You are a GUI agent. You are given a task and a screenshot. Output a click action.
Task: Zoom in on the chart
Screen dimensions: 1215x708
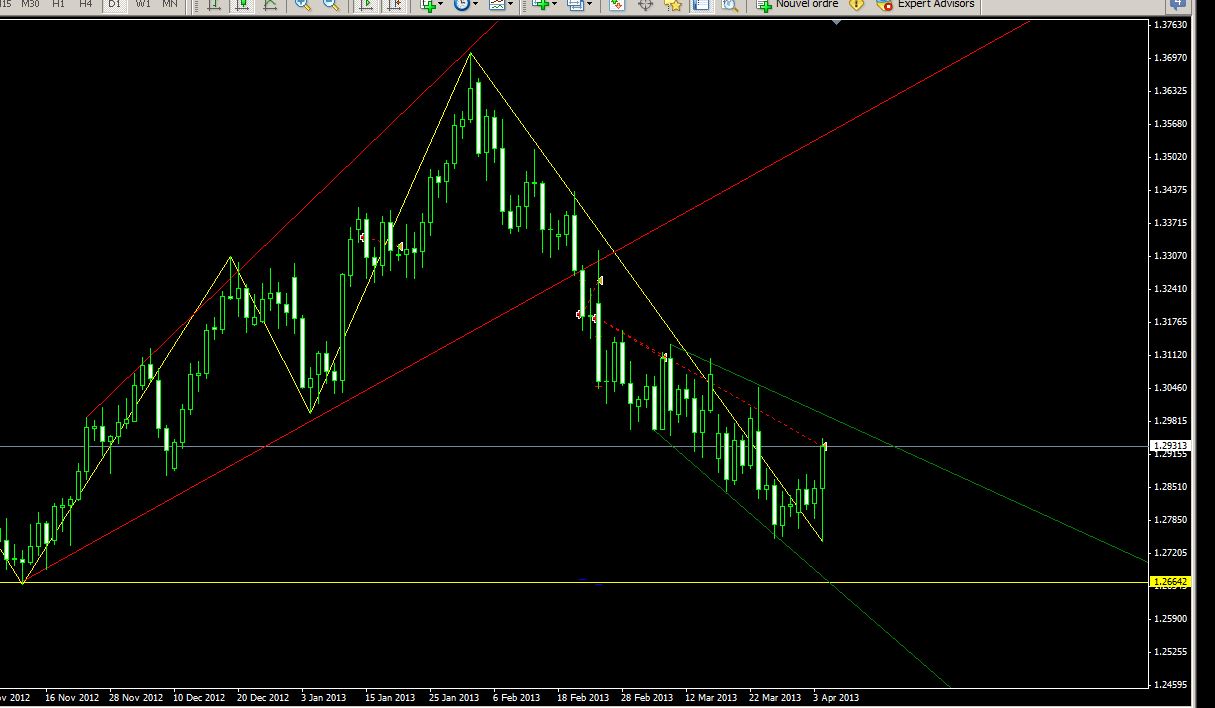pyautogui.click(x=303, y=5)
